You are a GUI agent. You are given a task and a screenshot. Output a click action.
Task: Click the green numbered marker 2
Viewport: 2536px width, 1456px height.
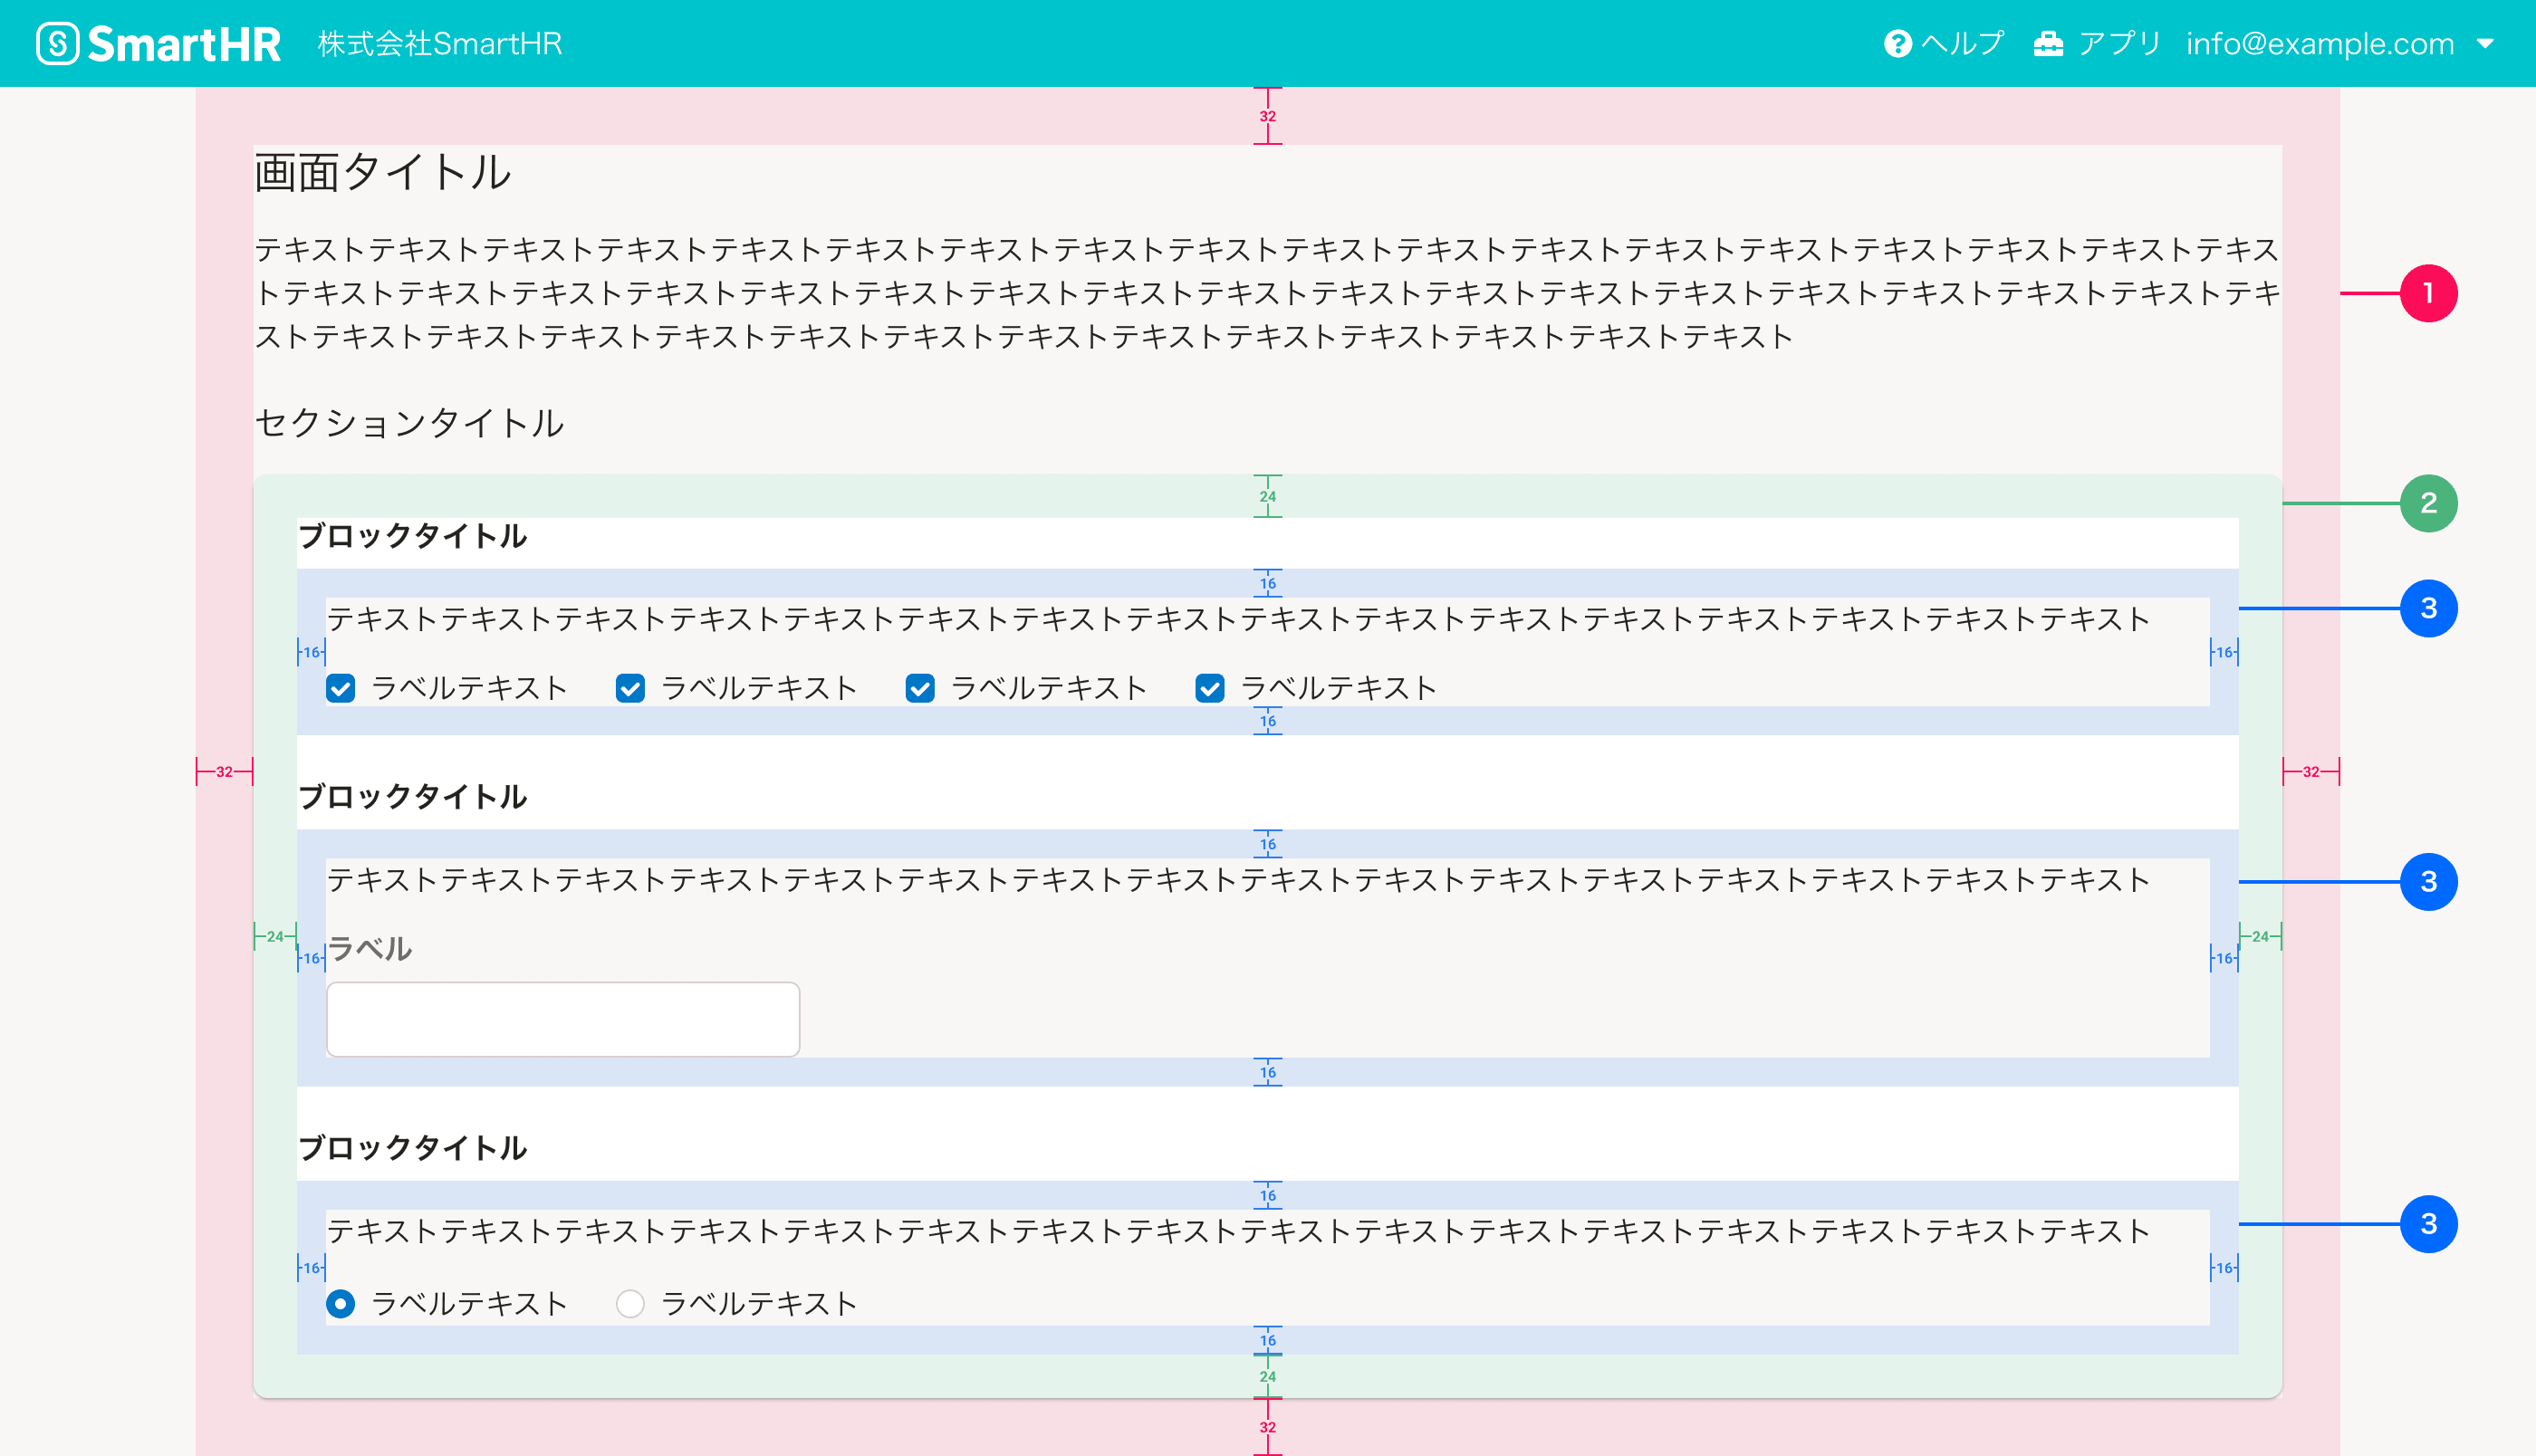point(2428,503)
